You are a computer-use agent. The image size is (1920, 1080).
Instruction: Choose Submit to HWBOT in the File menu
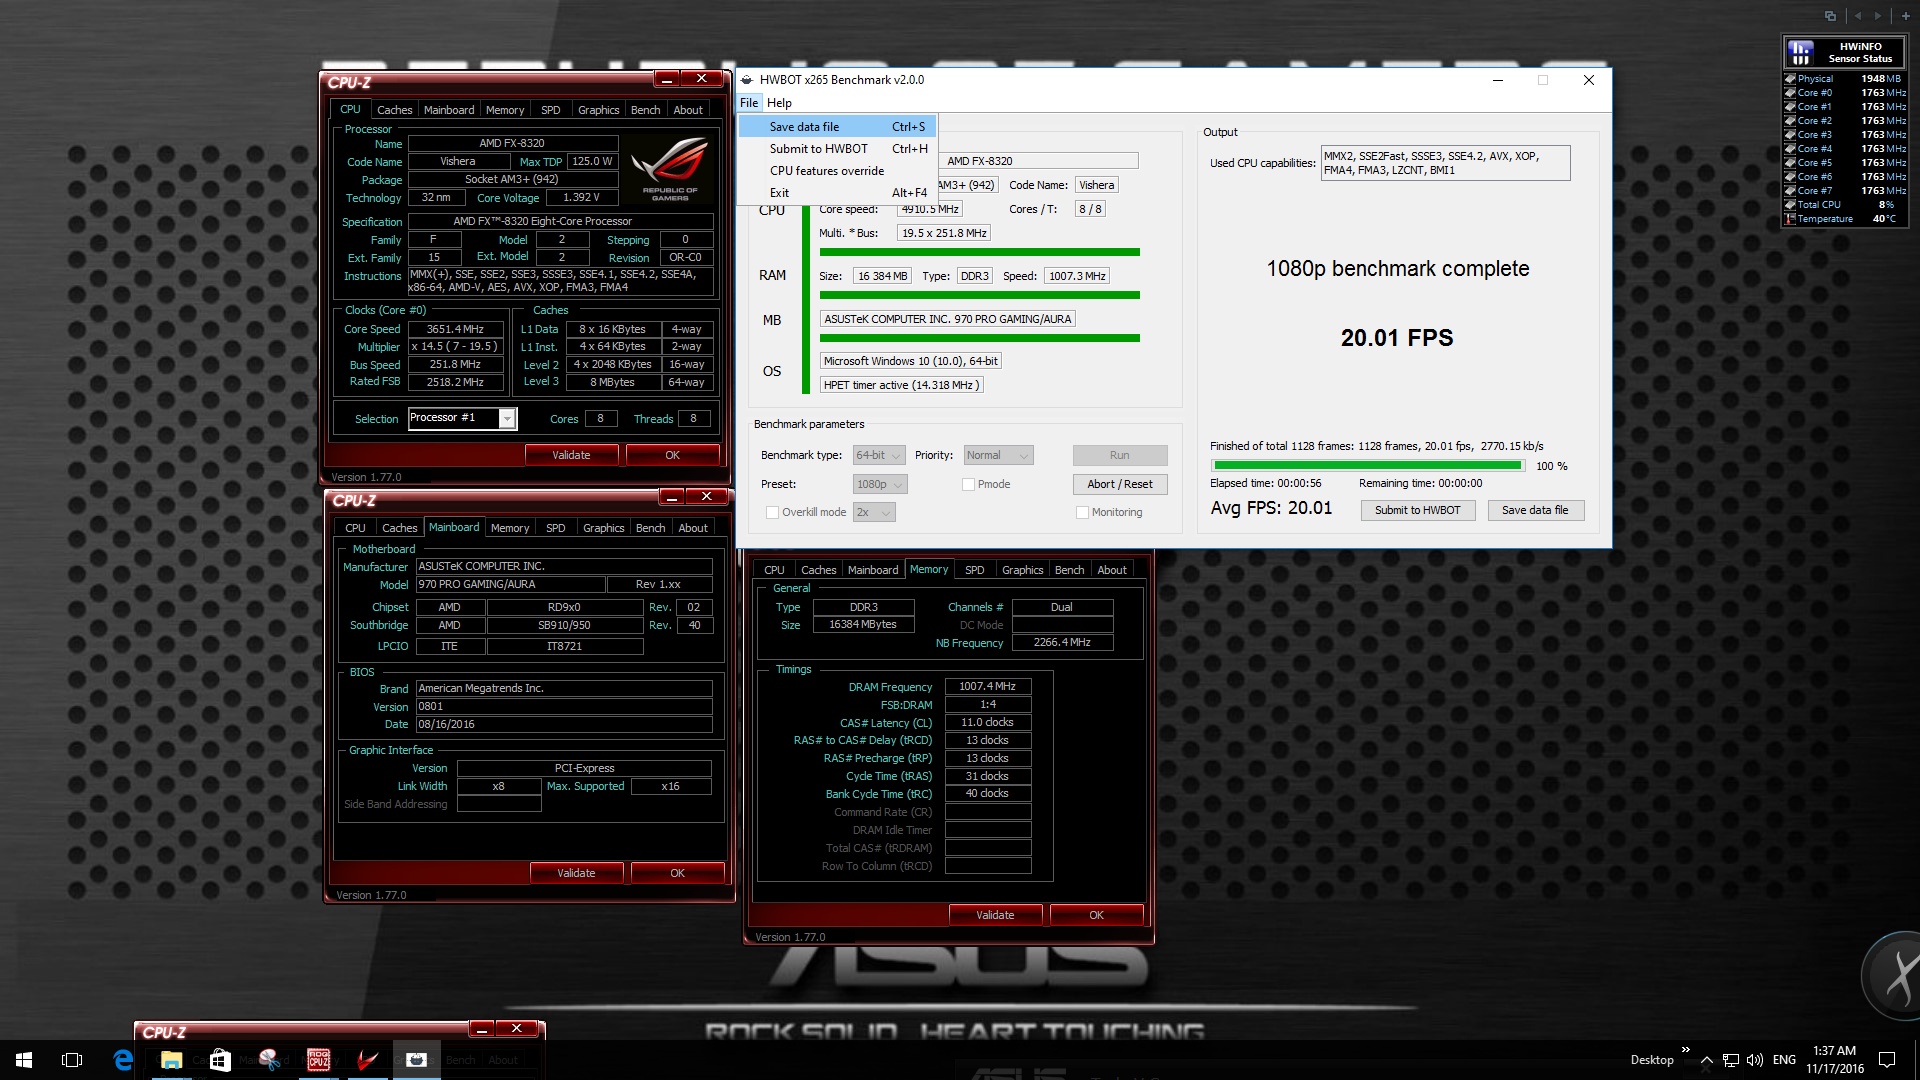coord(837,149)
